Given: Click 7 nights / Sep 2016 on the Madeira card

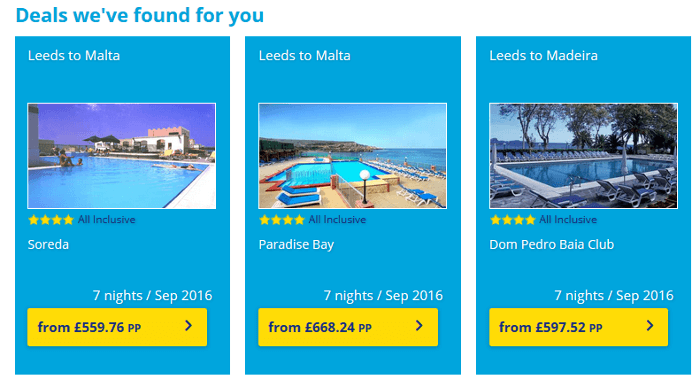Looking at the screenshot, I should [x=614, y=295].
